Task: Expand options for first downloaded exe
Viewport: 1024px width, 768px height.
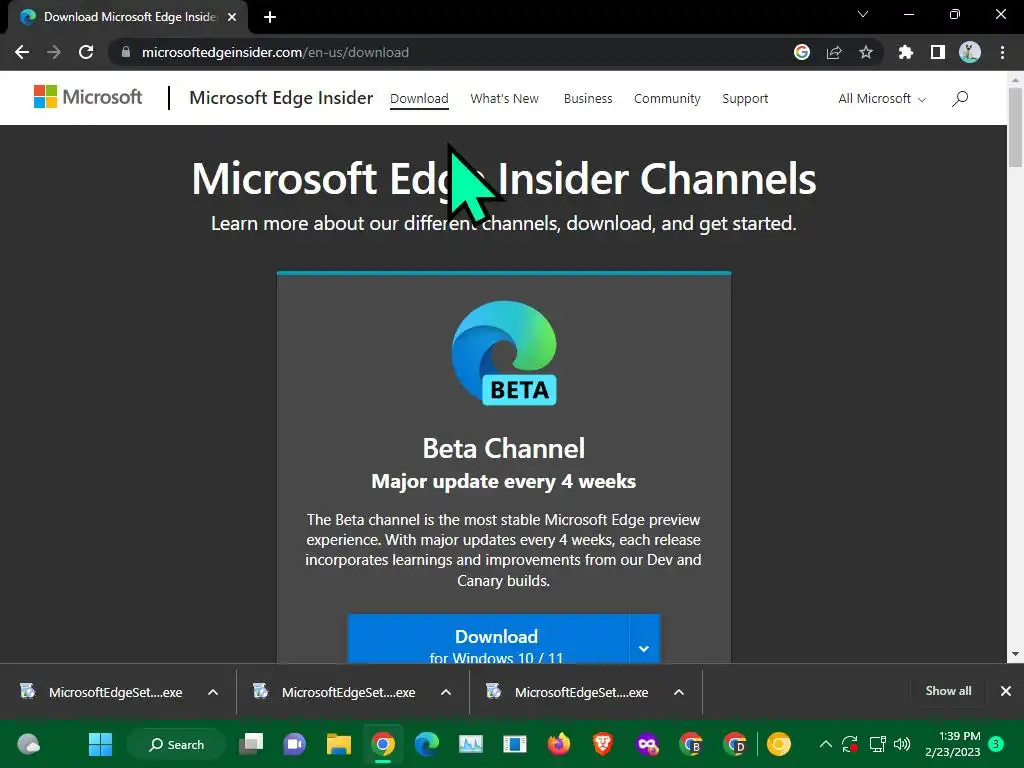Action: pos(213,692)
